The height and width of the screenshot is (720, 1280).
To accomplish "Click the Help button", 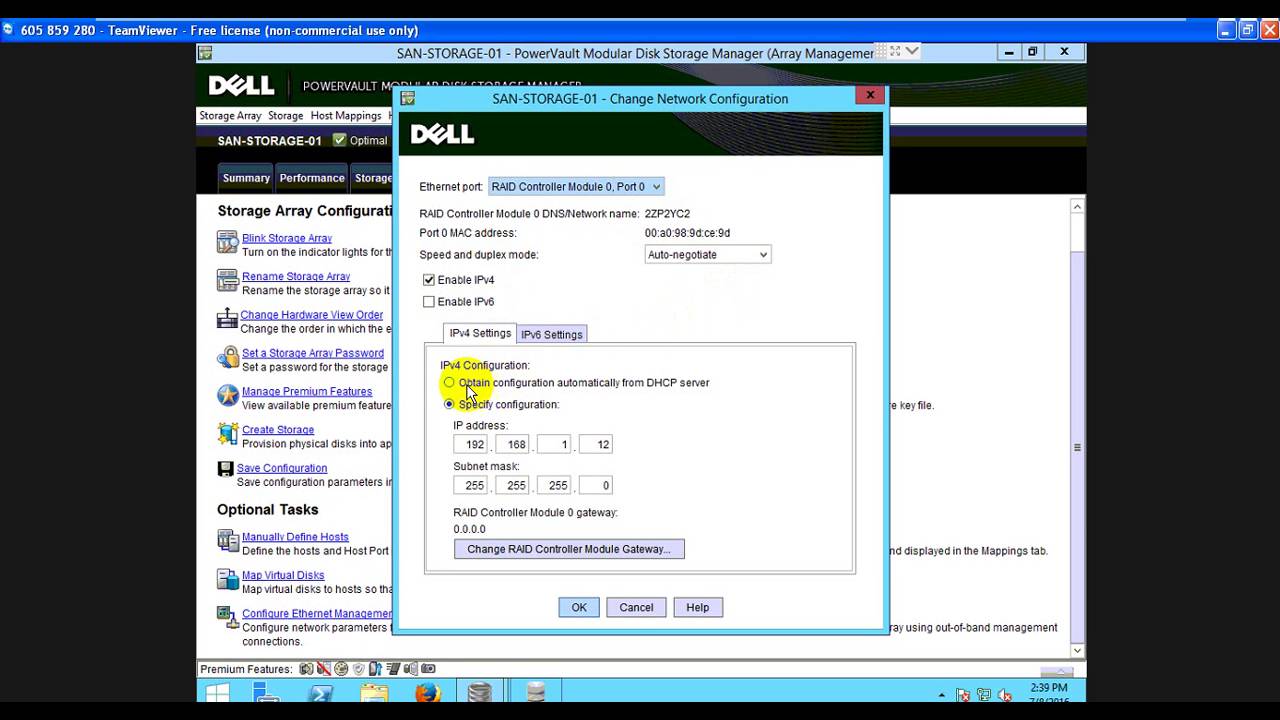I will [697, 607].
